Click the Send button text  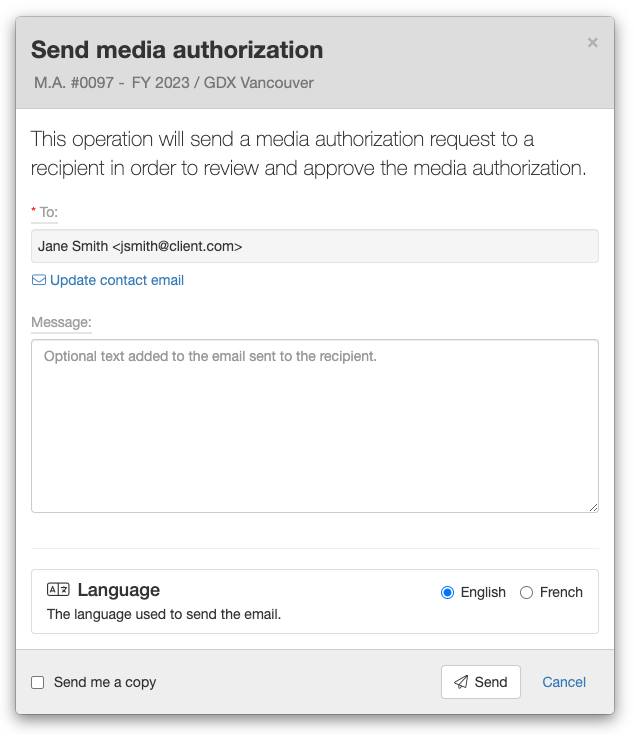[491, 682]
